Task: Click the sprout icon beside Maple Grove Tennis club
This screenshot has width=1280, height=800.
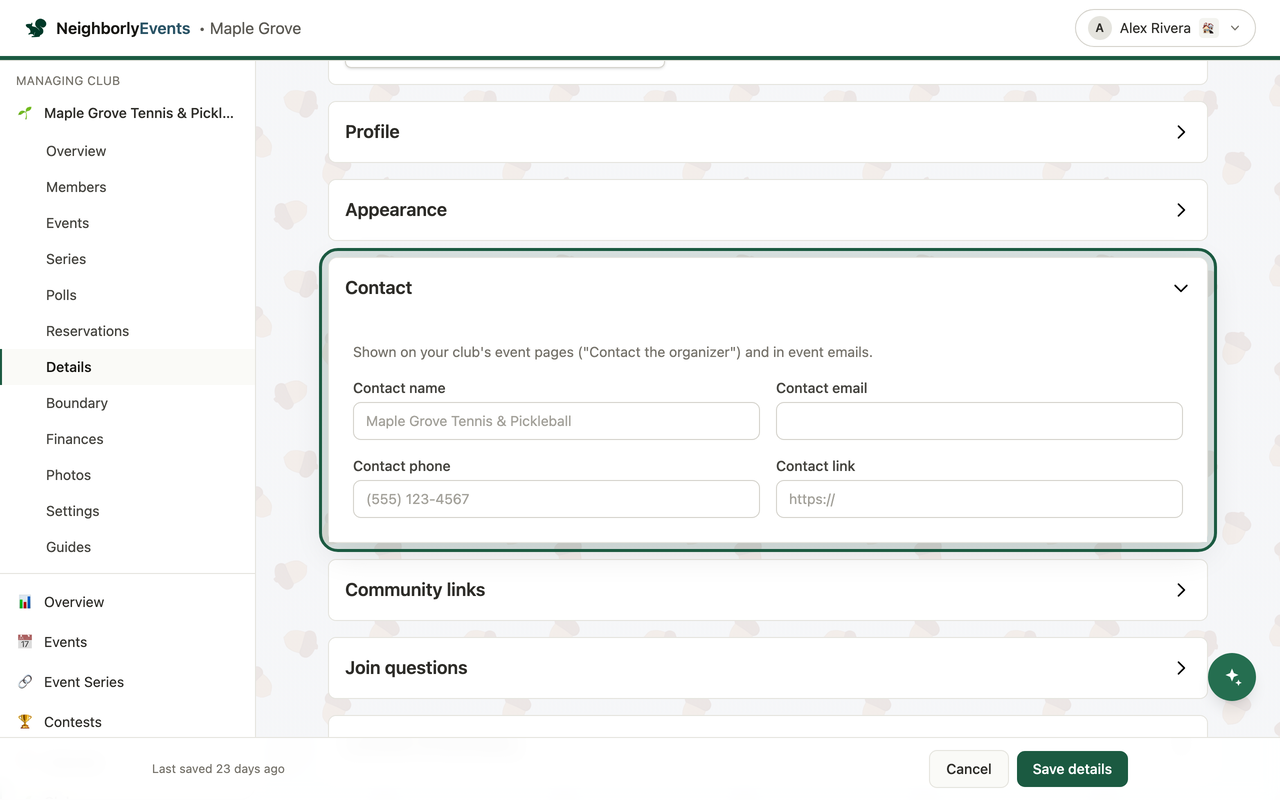Action: (x=25, y=113)
